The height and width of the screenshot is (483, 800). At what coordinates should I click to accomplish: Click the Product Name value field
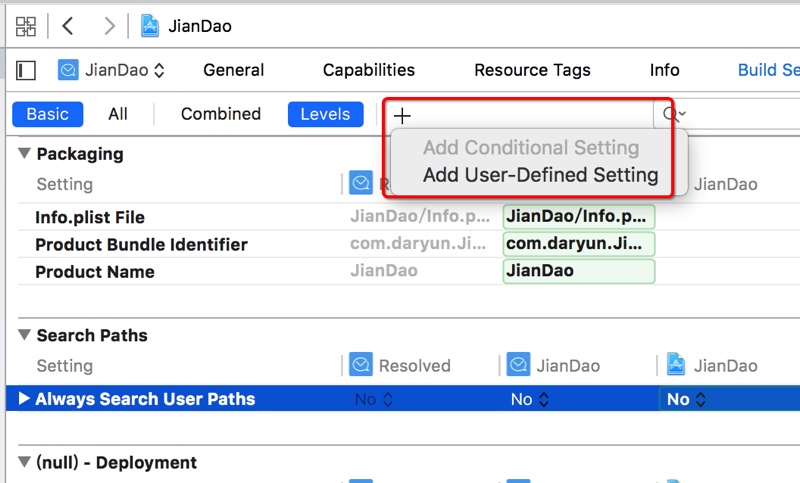578,271
